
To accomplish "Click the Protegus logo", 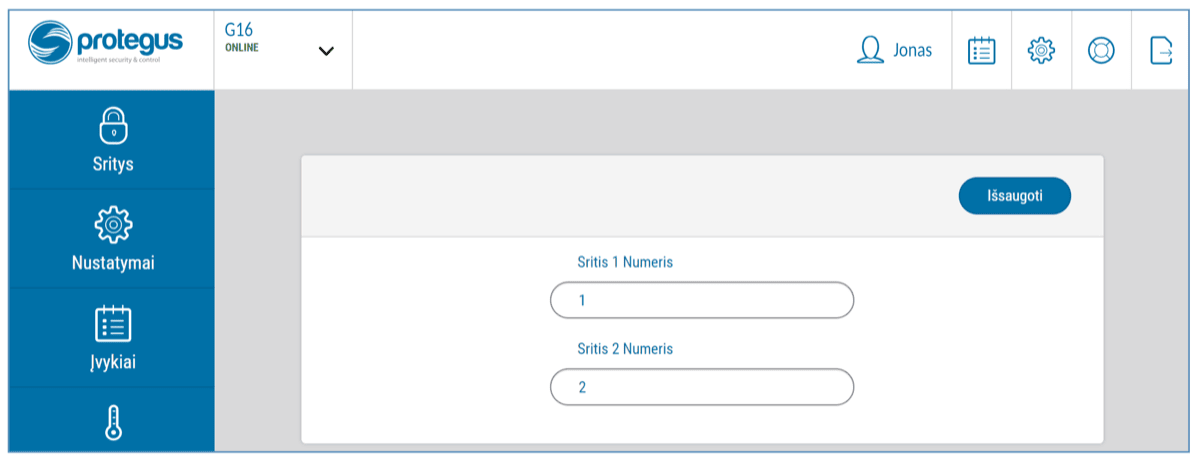I will point(106,45).
